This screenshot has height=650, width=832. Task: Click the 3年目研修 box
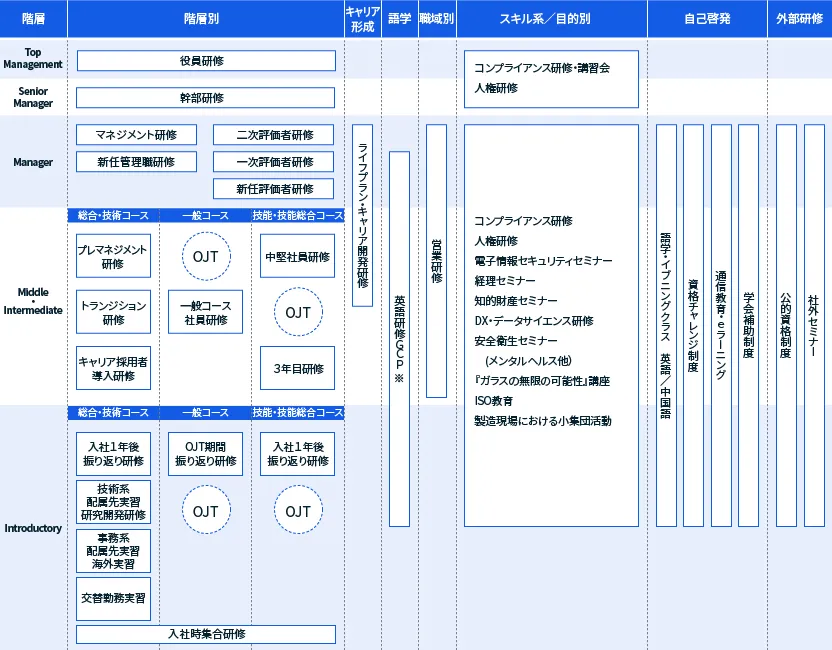[297, 368]
